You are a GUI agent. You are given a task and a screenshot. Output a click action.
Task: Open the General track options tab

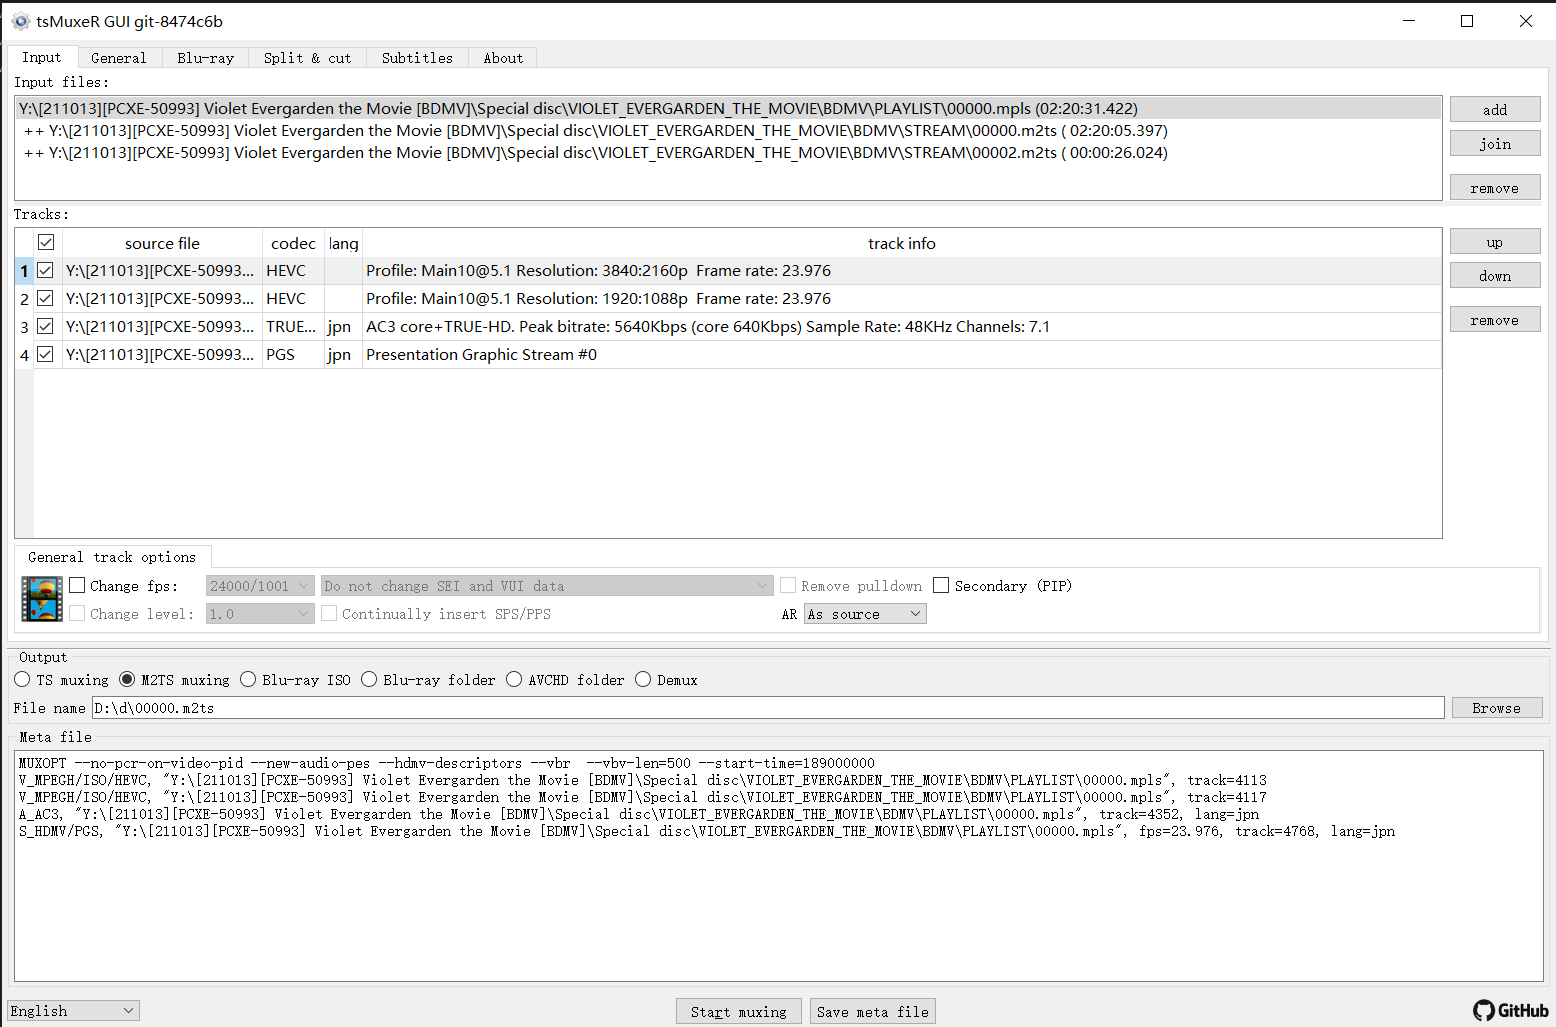point(112,557)
